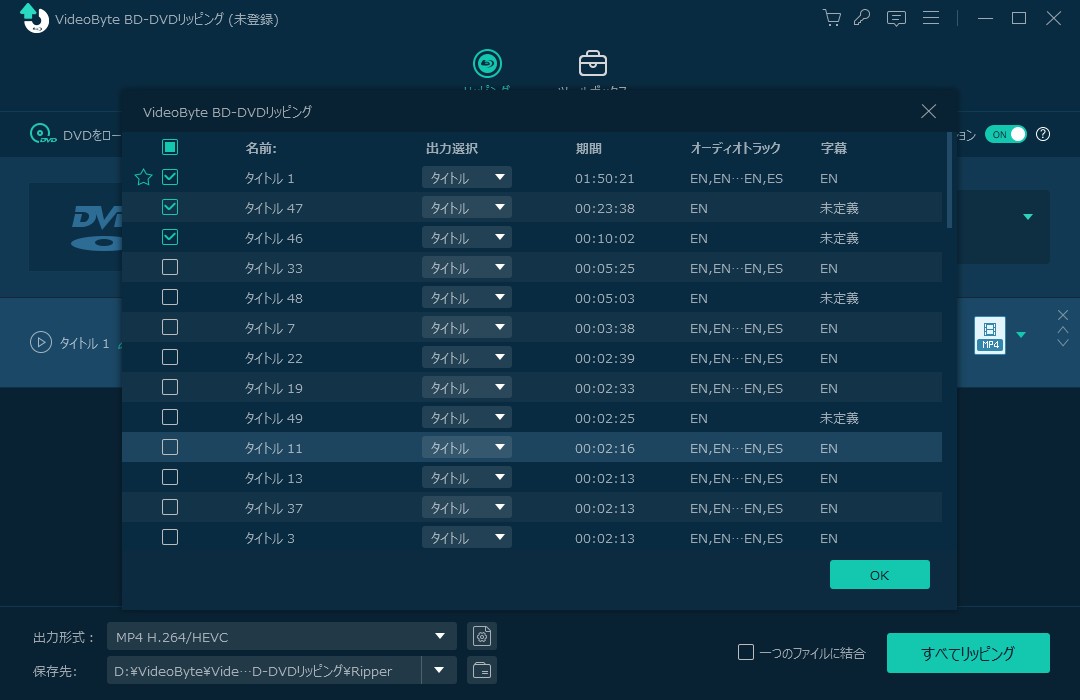Open output selection dropdown for Title 22
This screenshot has width=1080, height=700.
point(466,358)
